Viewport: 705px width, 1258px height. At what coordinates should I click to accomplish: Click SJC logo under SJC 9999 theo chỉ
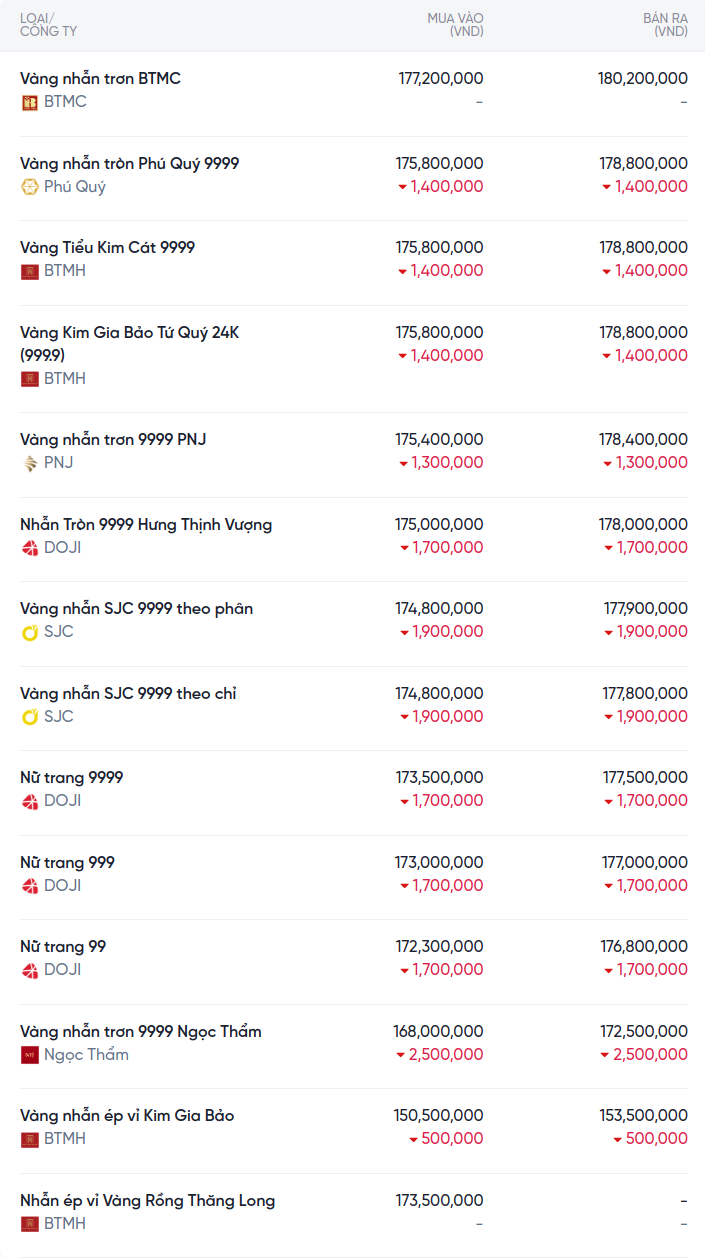(30, 717)
